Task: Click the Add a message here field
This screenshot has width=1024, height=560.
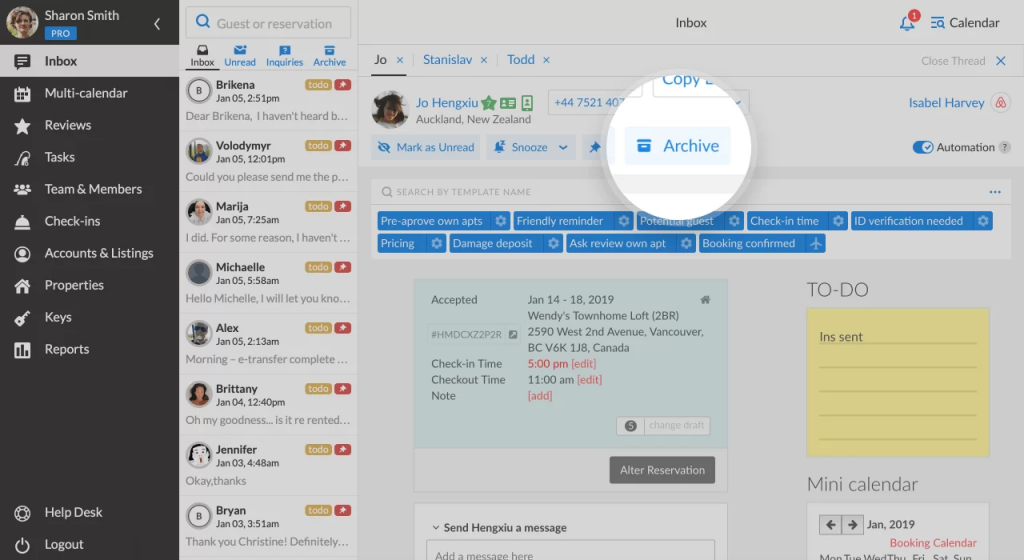Action: pyautogui.click(x=570, y=552)
